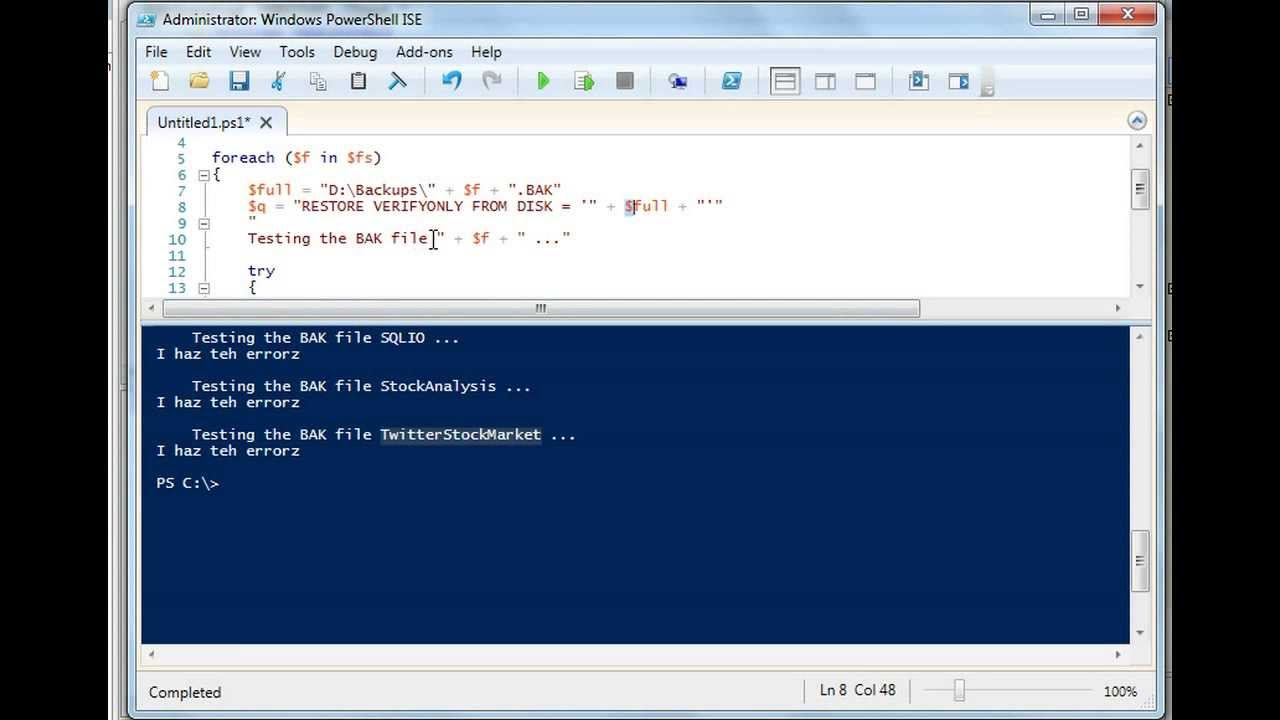Collapse the try block at line 13
The image size is (1280, 720).
203,288
